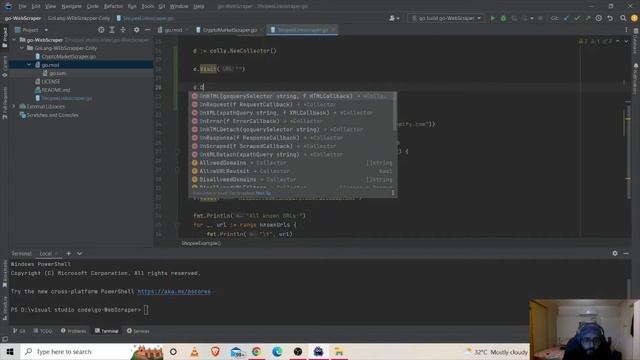Open the go build go-WebScraper configuration dropdown
This screenshot has width=640, height=360.
coord(446,18)
